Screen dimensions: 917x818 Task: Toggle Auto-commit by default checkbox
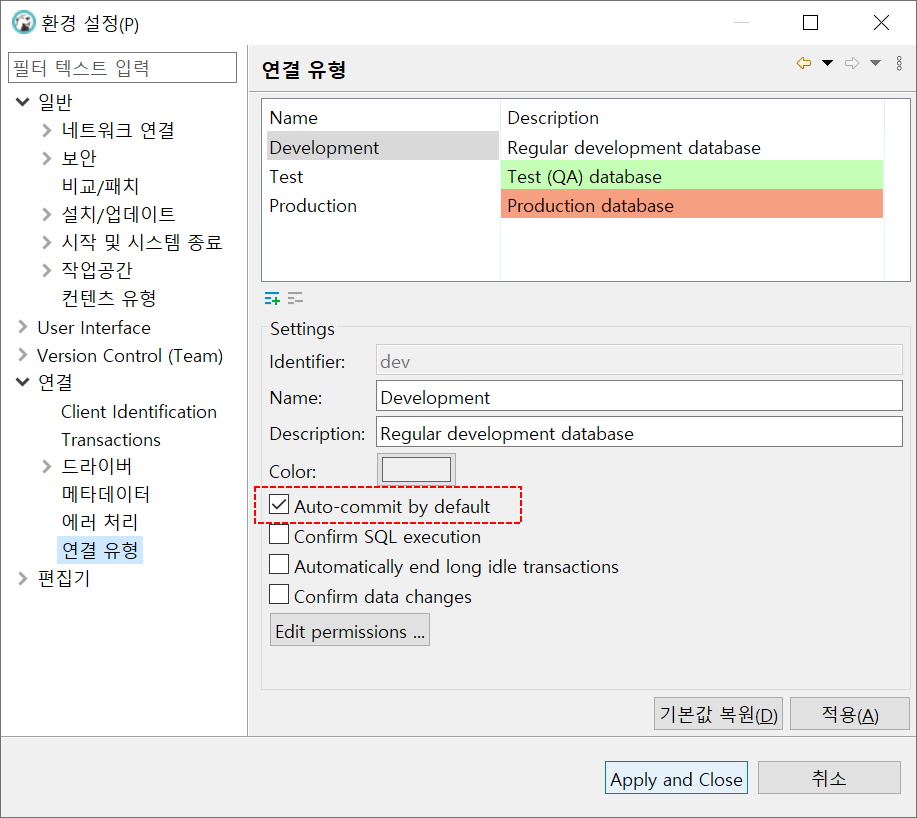coord(279,505)
